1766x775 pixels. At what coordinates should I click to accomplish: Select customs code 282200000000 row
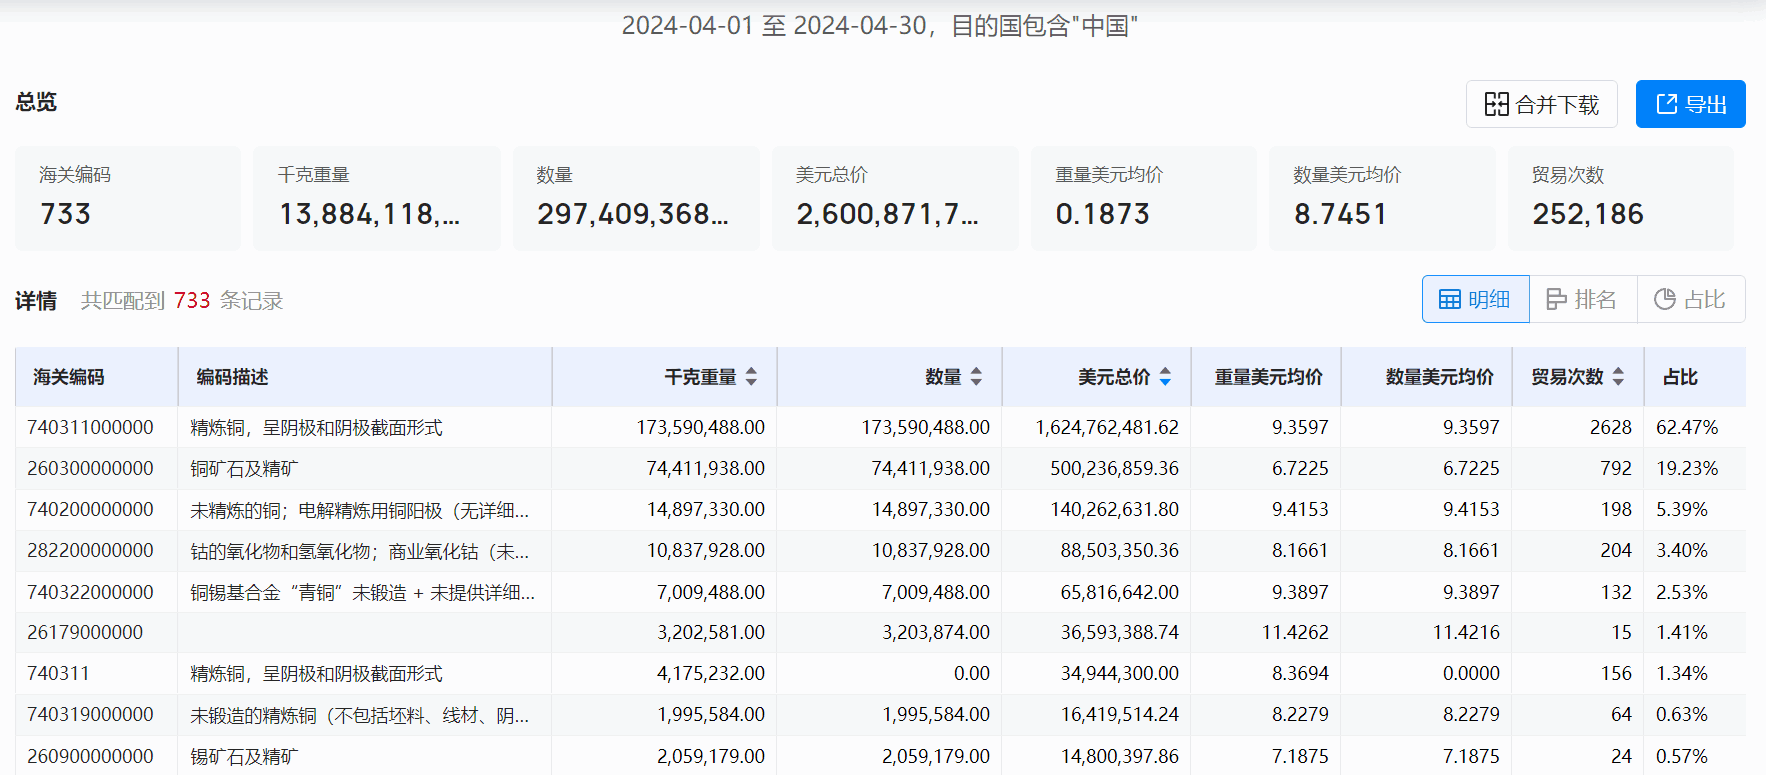click(x=91, y=550)
